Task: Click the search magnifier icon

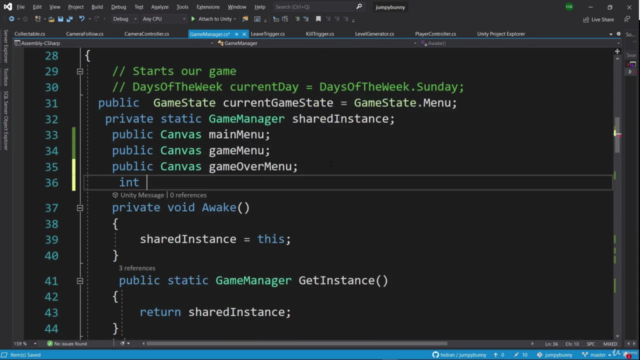Action: 359,7
